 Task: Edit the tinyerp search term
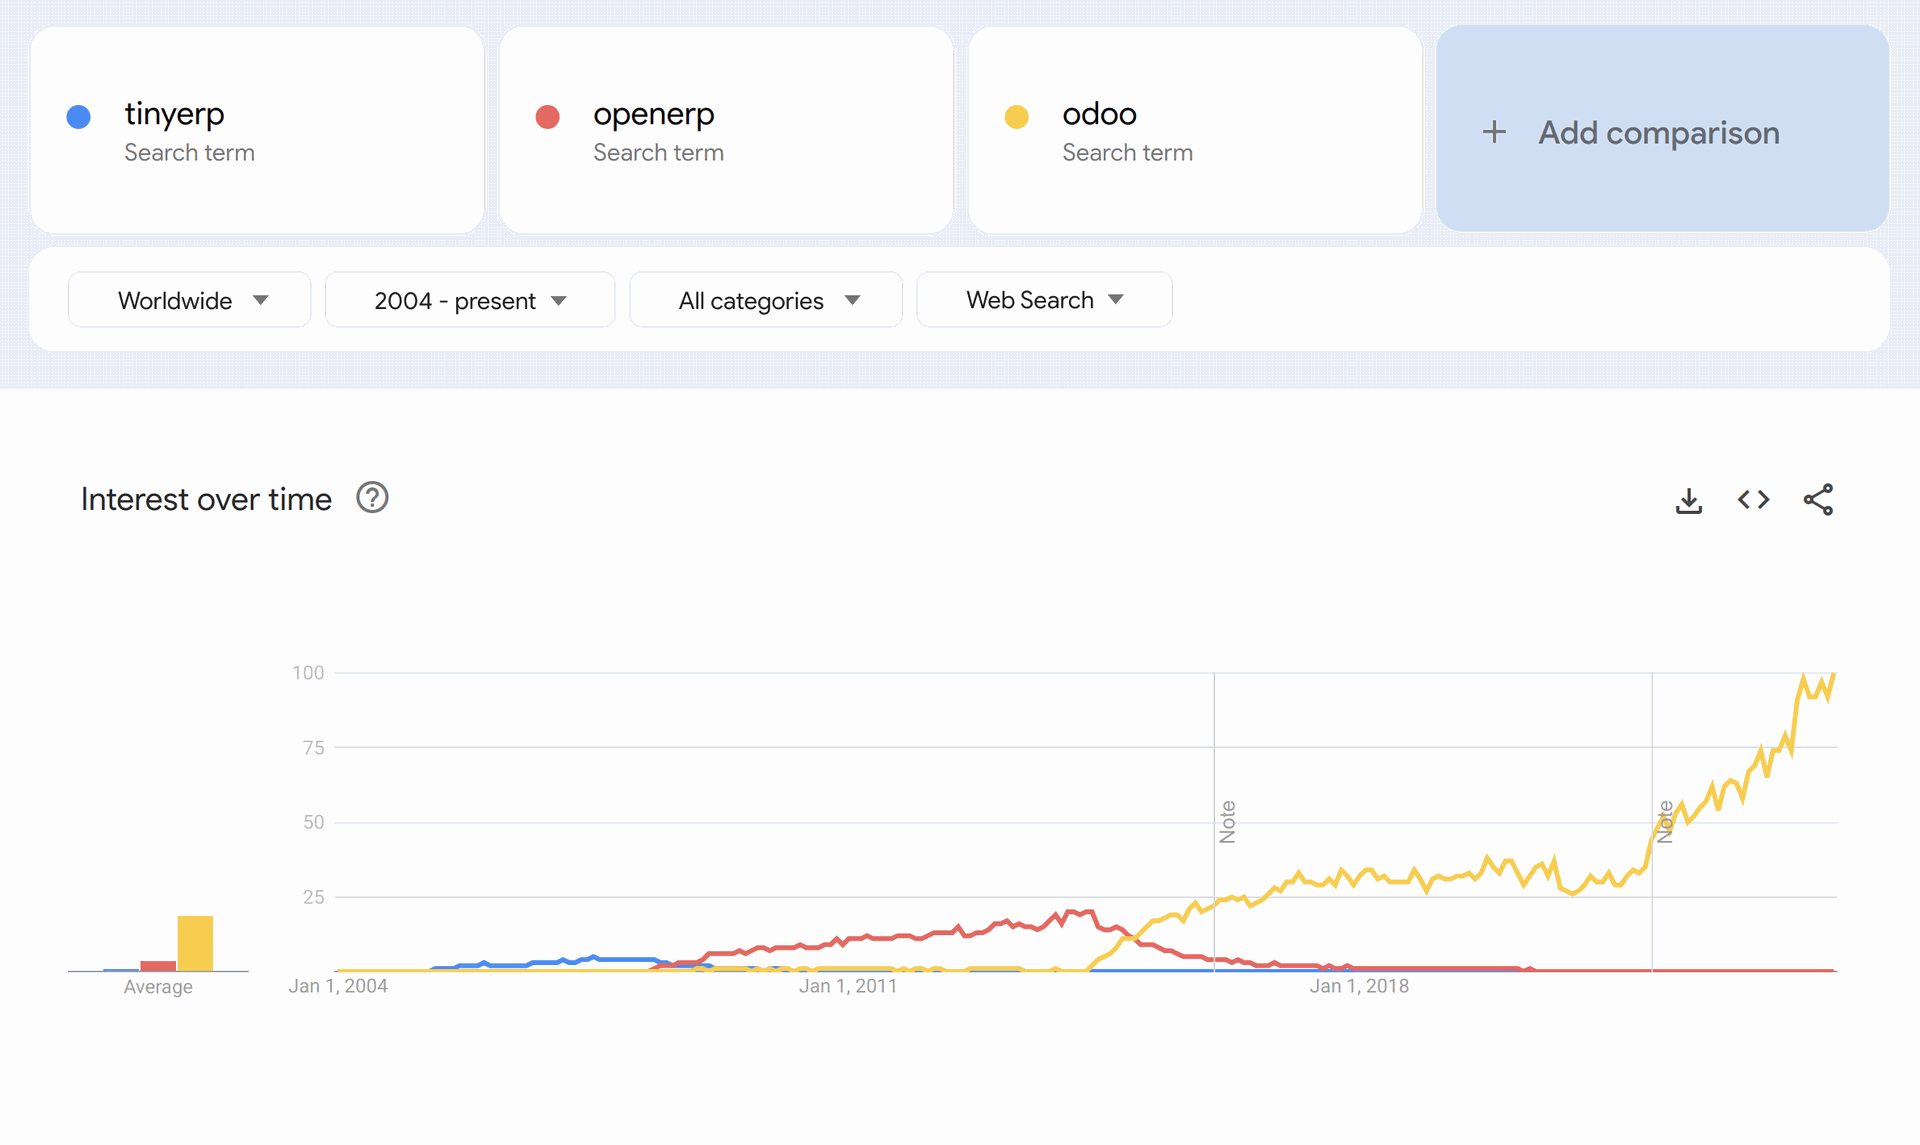[x=257, y=130]
